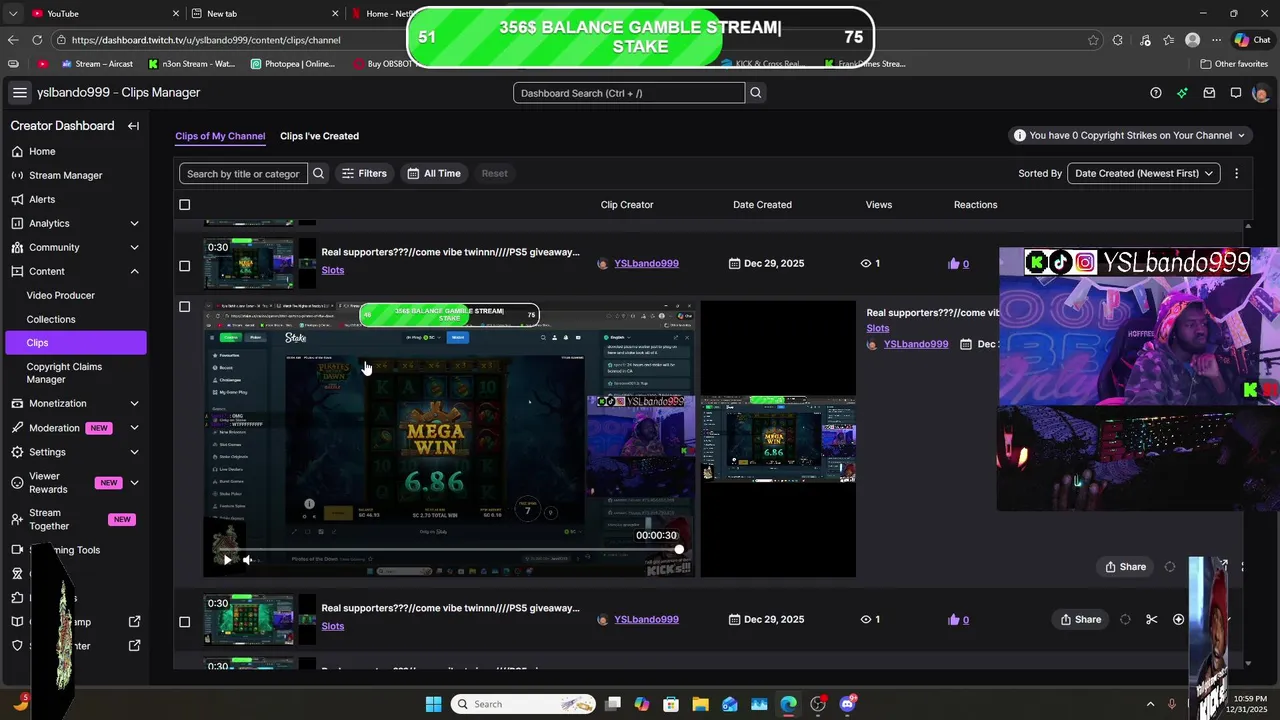Open the Discord taskbar icon

click(848, 704)
